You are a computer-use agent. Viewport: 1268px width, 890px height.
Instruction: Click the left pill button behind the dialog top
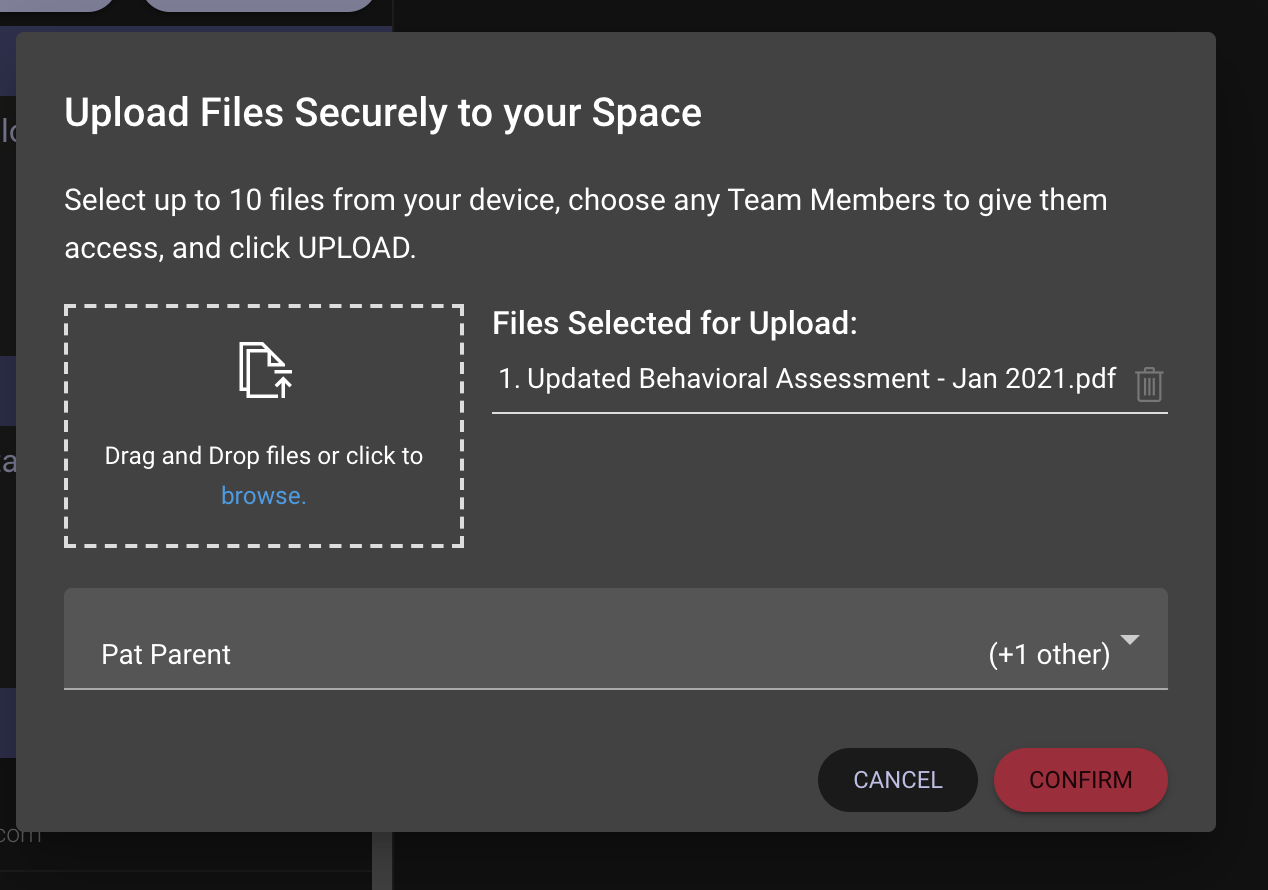point(60,5)
